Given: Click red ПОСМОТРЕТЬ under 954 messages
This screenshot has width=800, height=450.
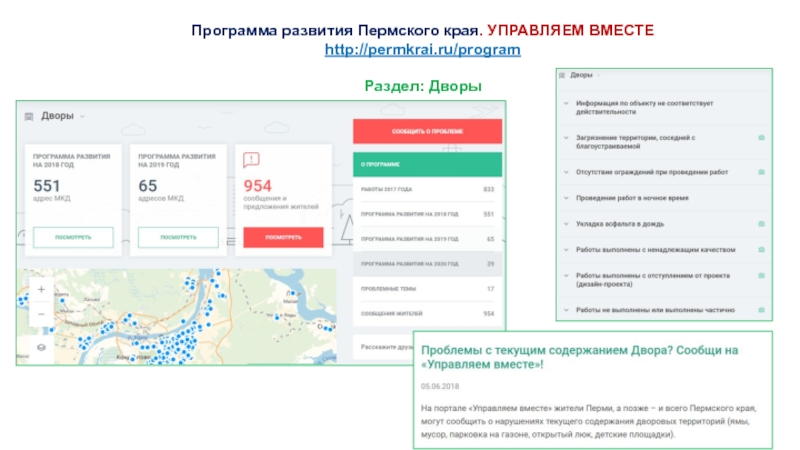Looking at the screenshot, I should [283, 237].
